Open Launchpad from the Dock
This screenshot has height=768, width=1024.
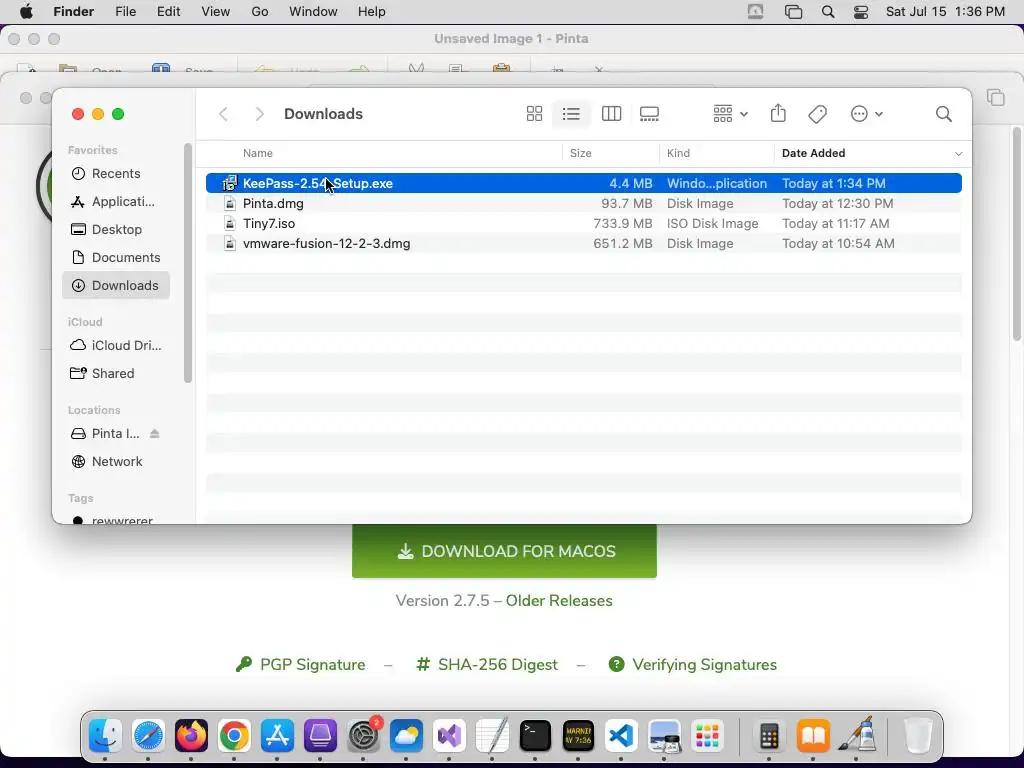tap(707, 736)
